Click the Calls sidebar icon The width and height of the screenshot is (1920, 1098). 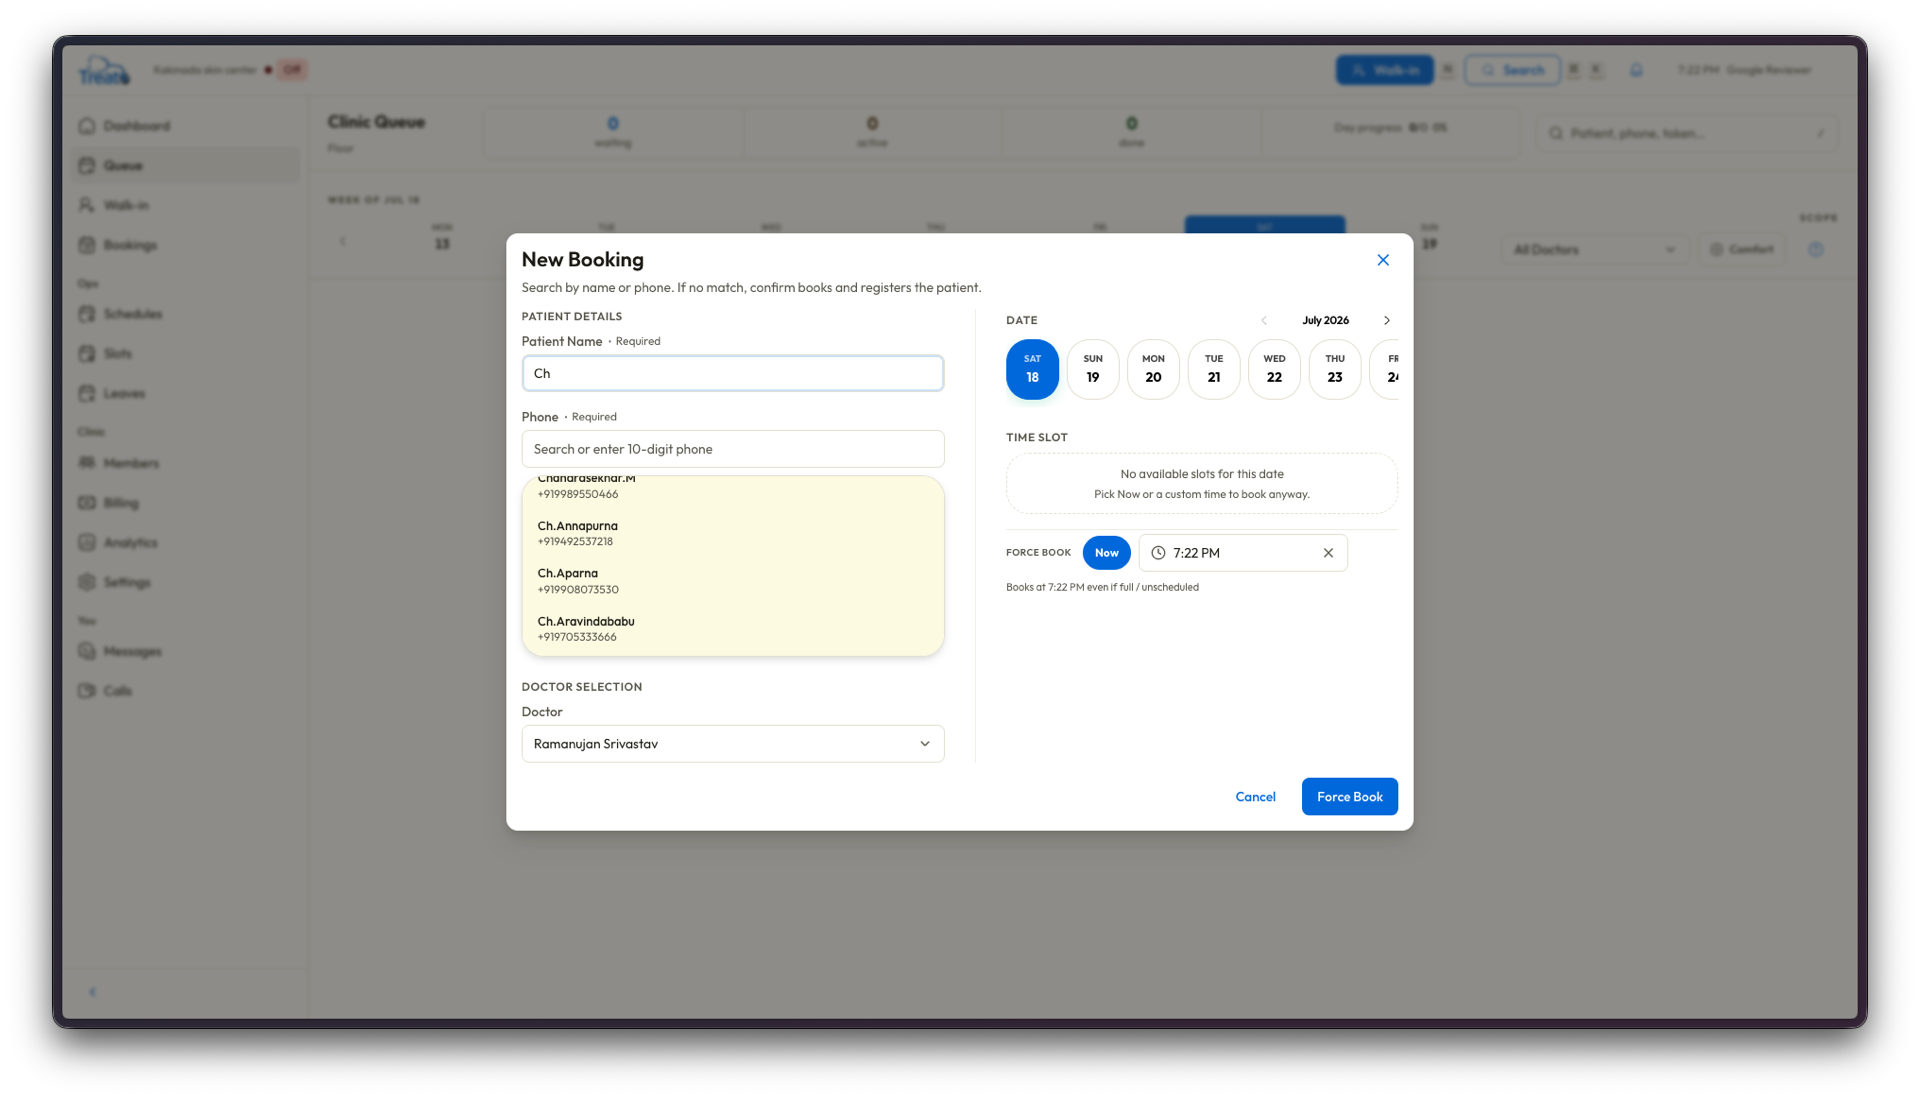87,691
